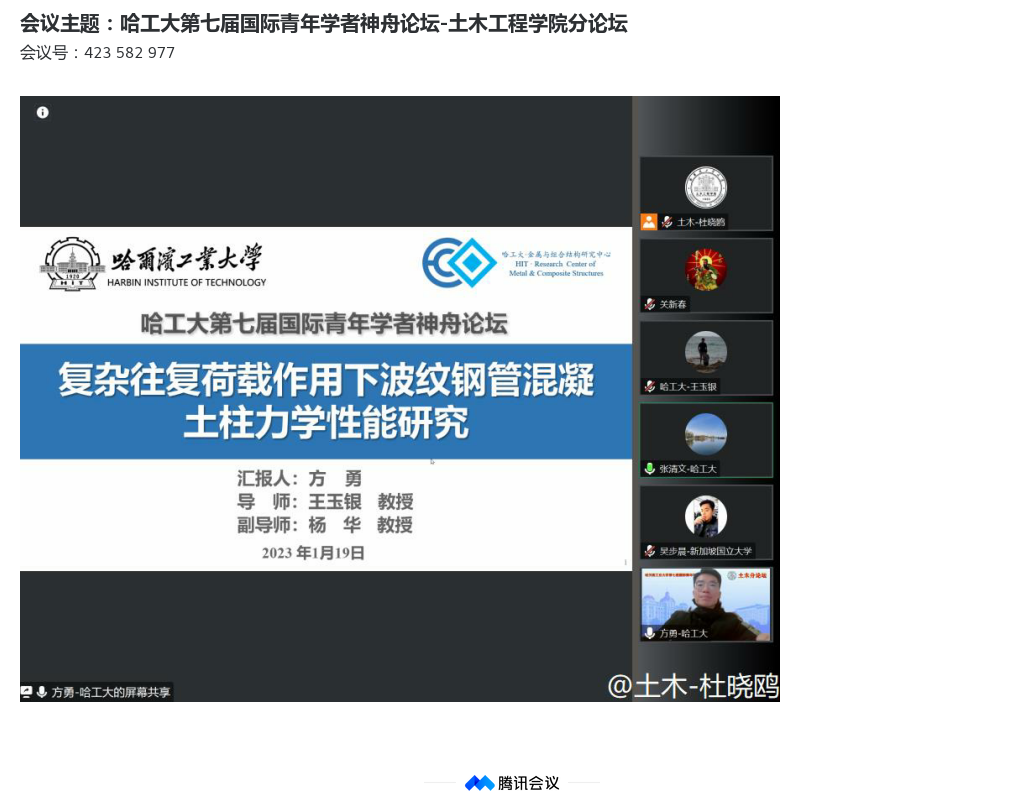Click the microphone icon in 方勇-哈工大的屏幕共享 label
The height and width of the screenshot is (811, 1024).
point(42,692)
